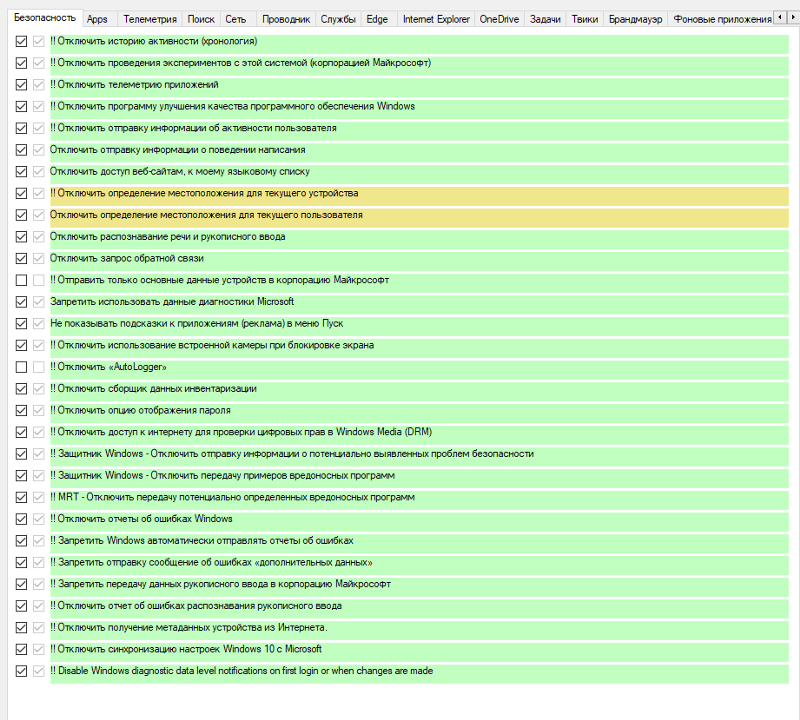Toggle software quality improvement program checkbox
Viewport: 800px width, 720px height.
pos(21,106)
